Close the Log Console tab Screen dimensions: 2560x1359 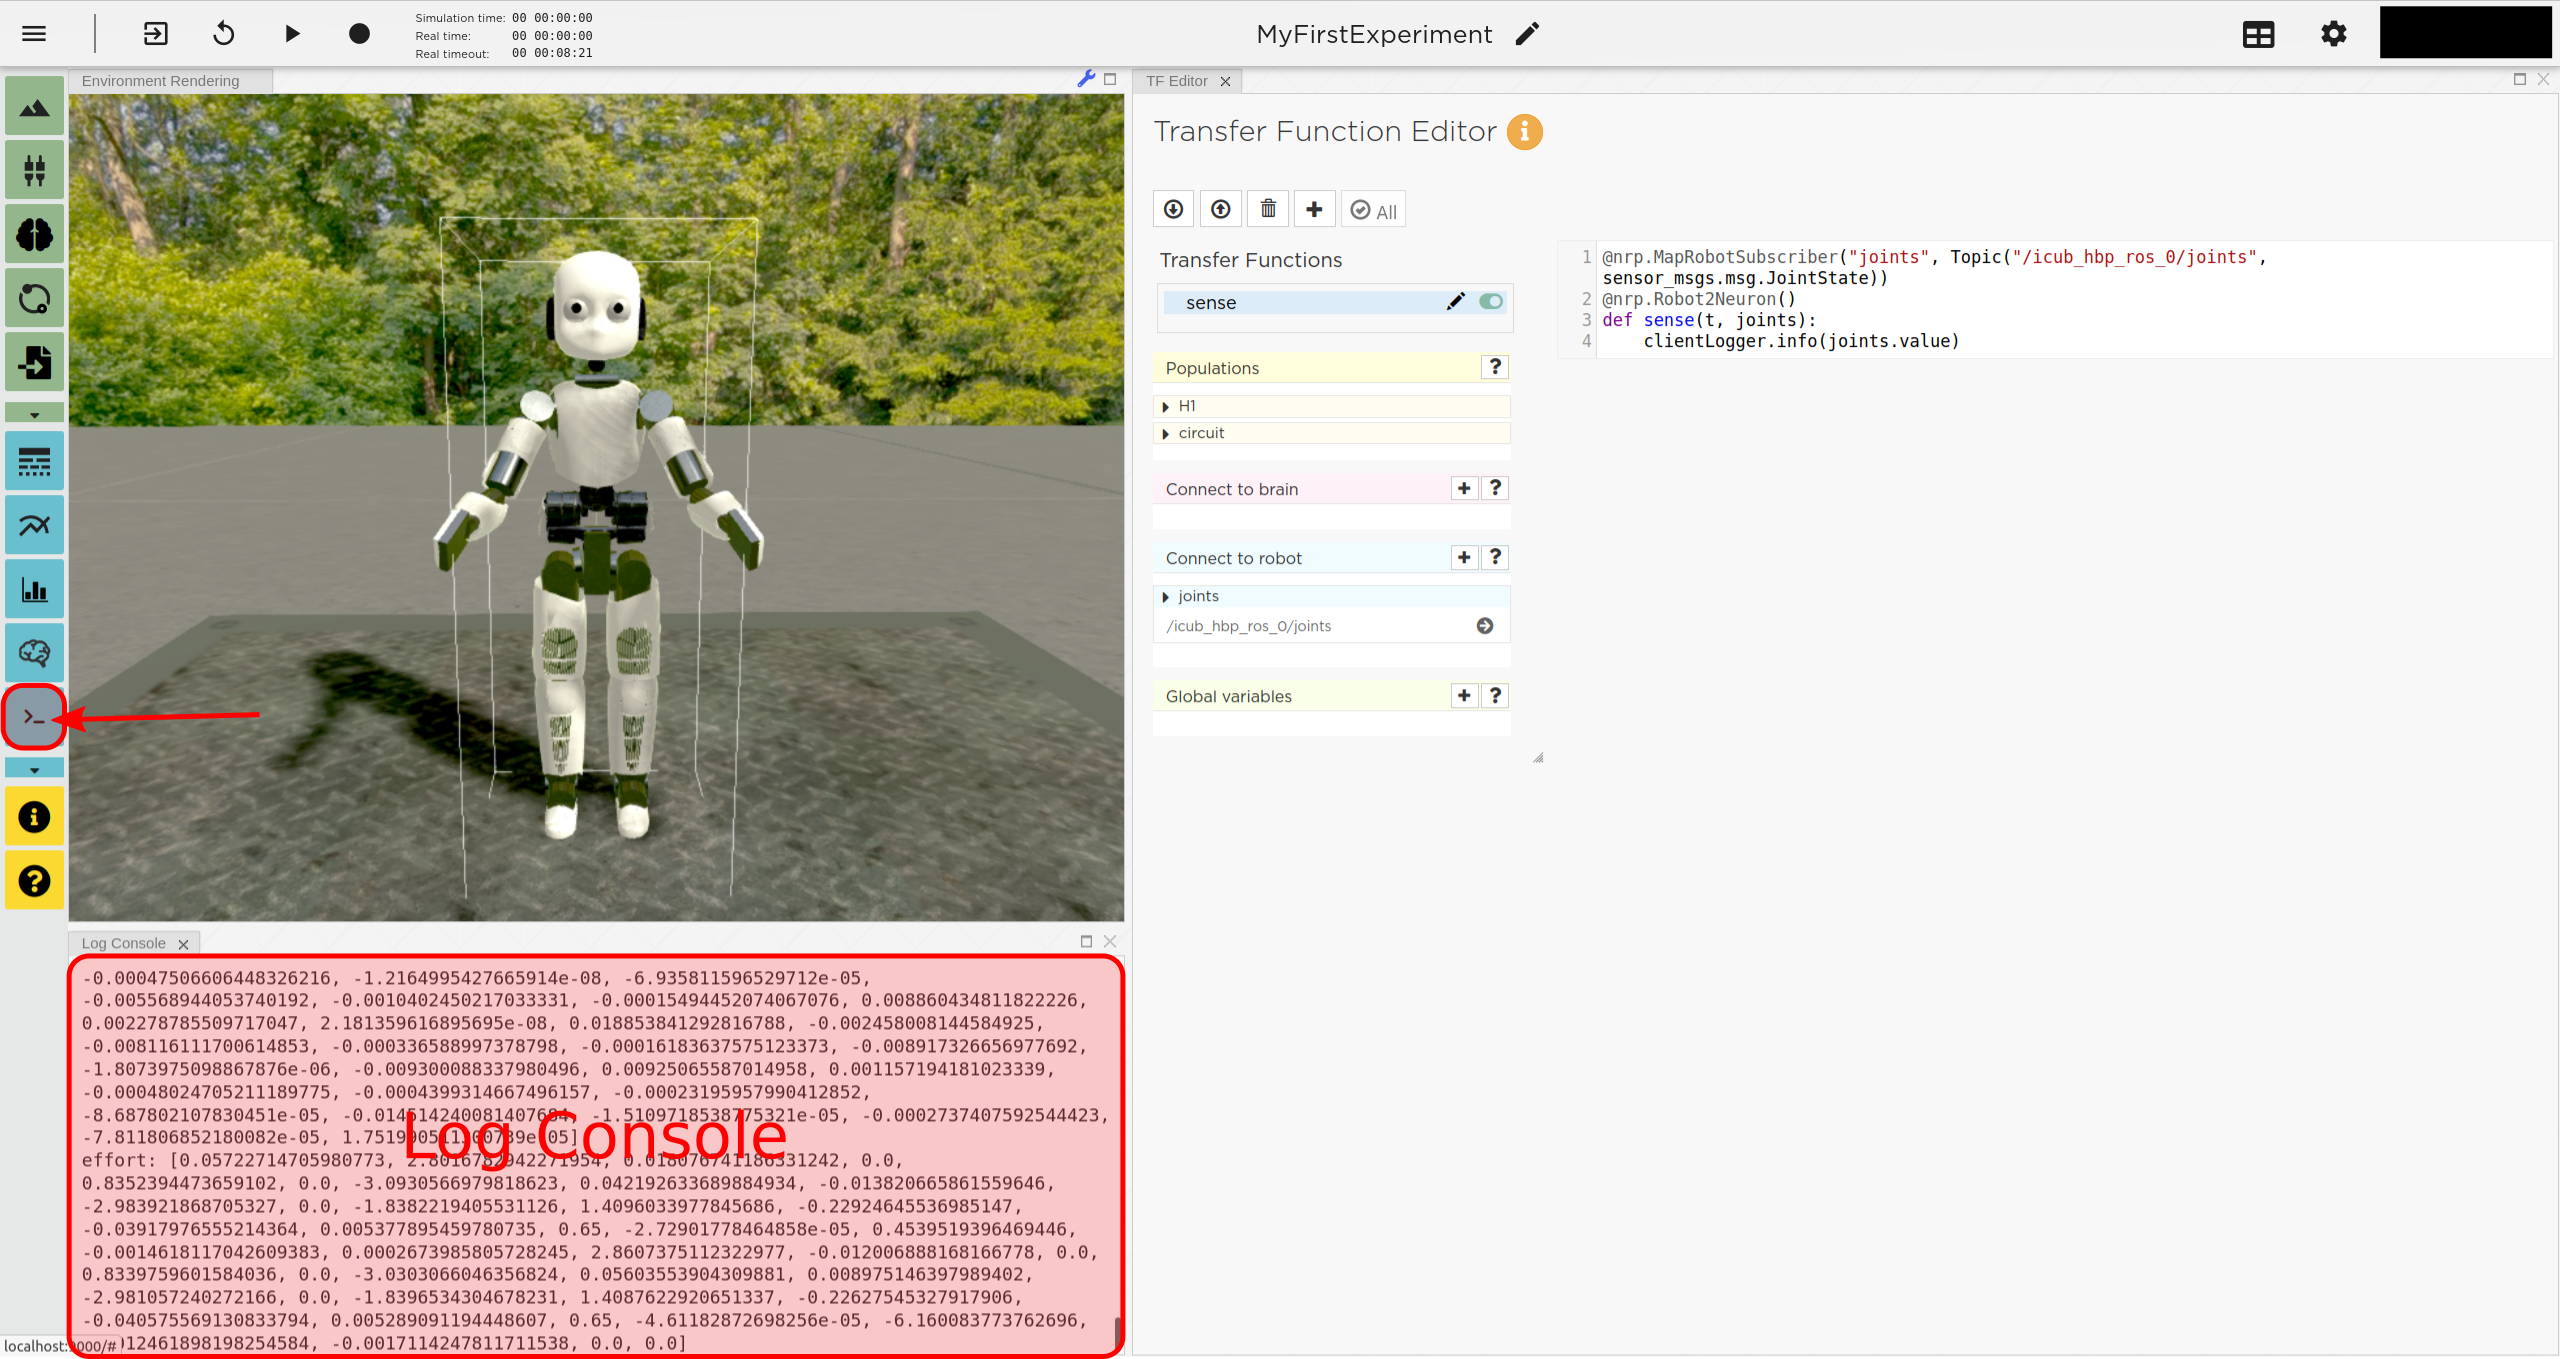tap(183, 944)
